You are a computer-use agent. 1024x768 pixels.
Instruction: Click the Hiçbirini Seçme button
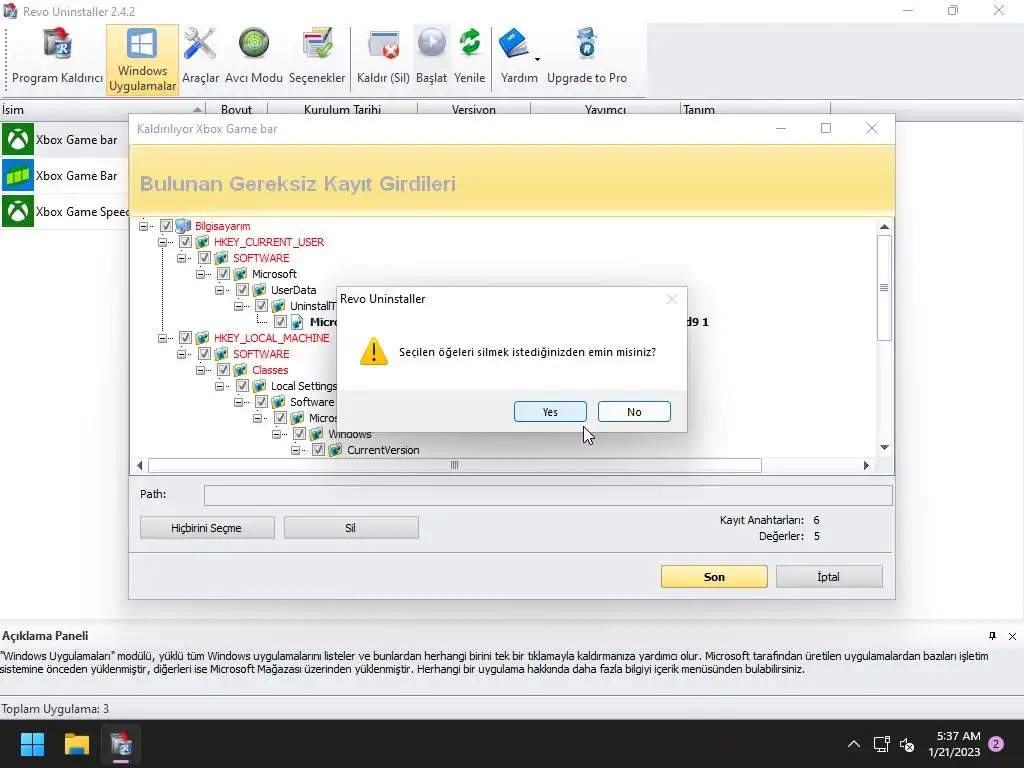(207, 528)
